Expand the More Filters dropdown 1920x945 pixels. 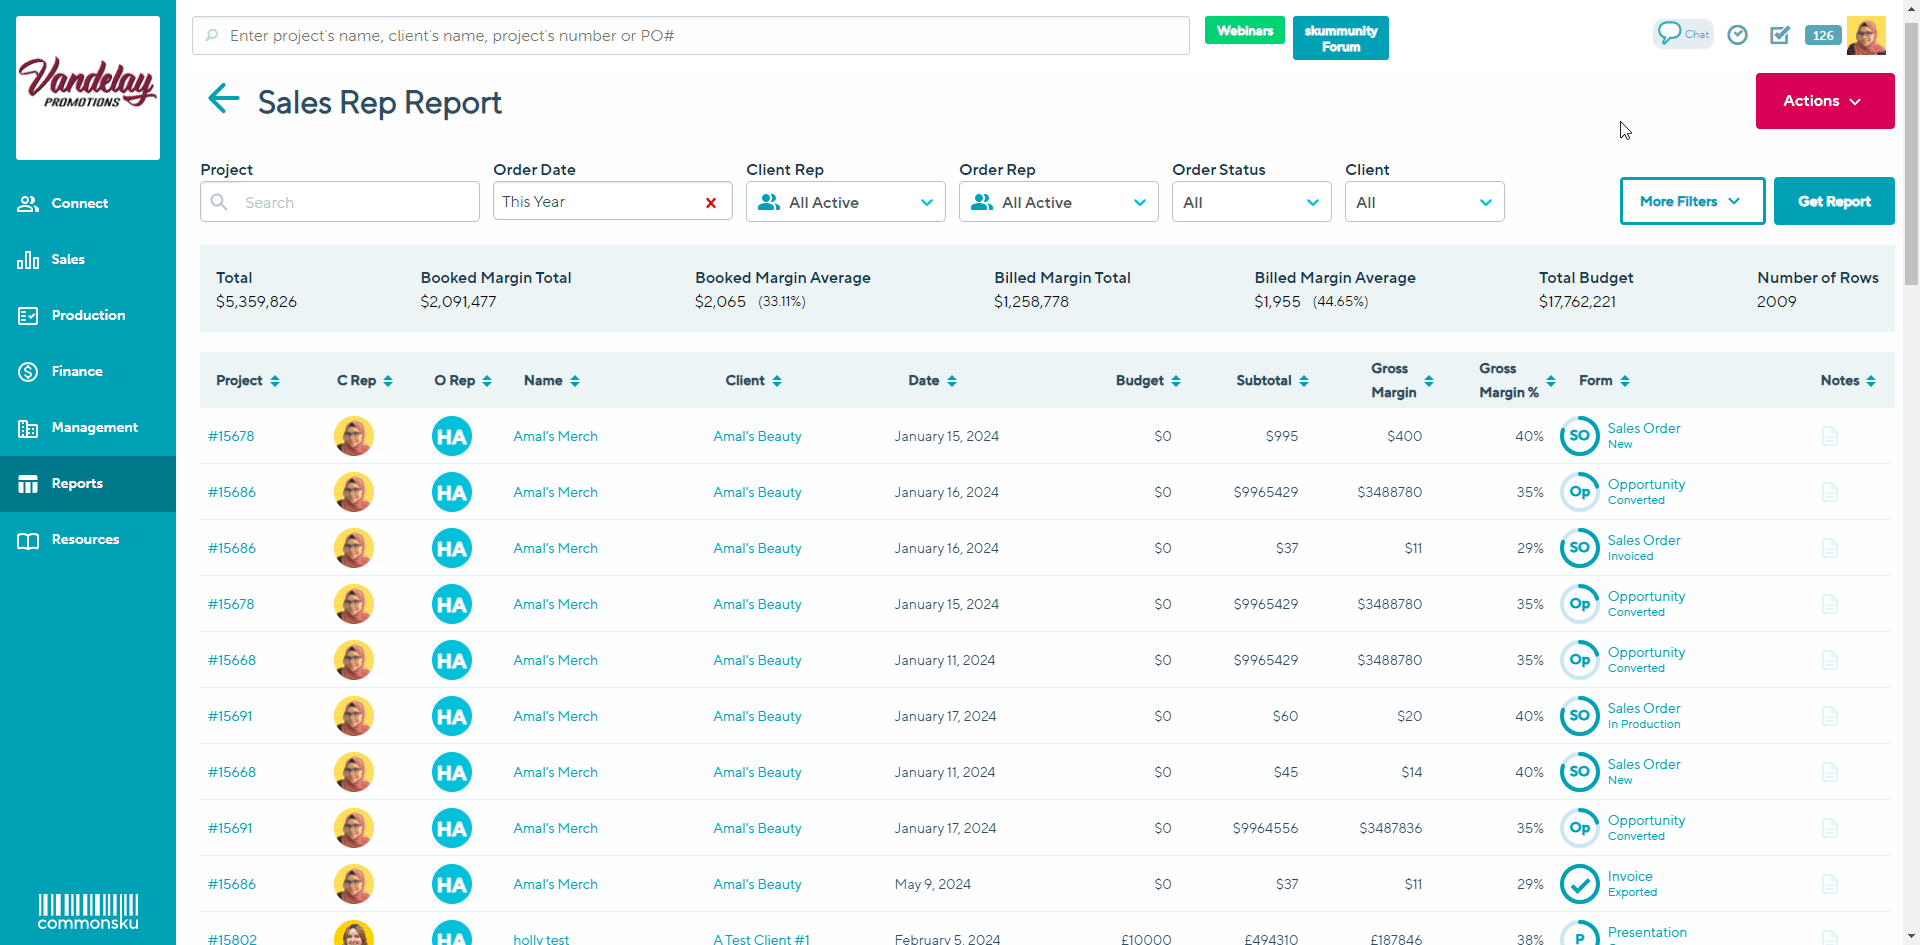pyautogui.click(x=1691, y=201)
